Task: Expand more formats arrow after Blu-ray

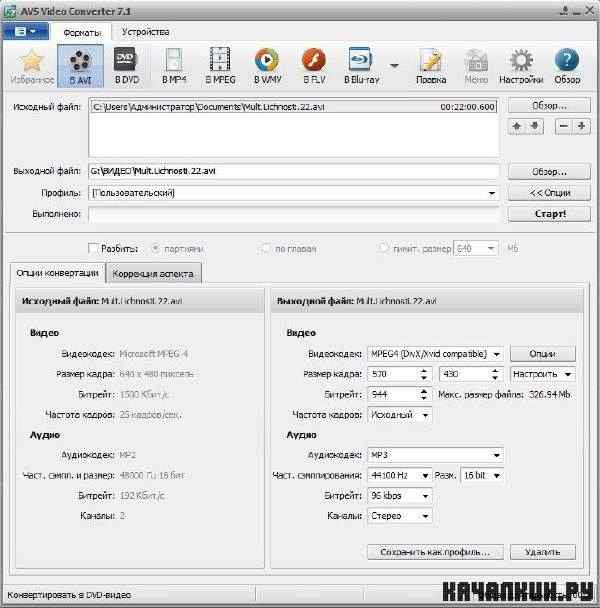Action: coord(394,66)
